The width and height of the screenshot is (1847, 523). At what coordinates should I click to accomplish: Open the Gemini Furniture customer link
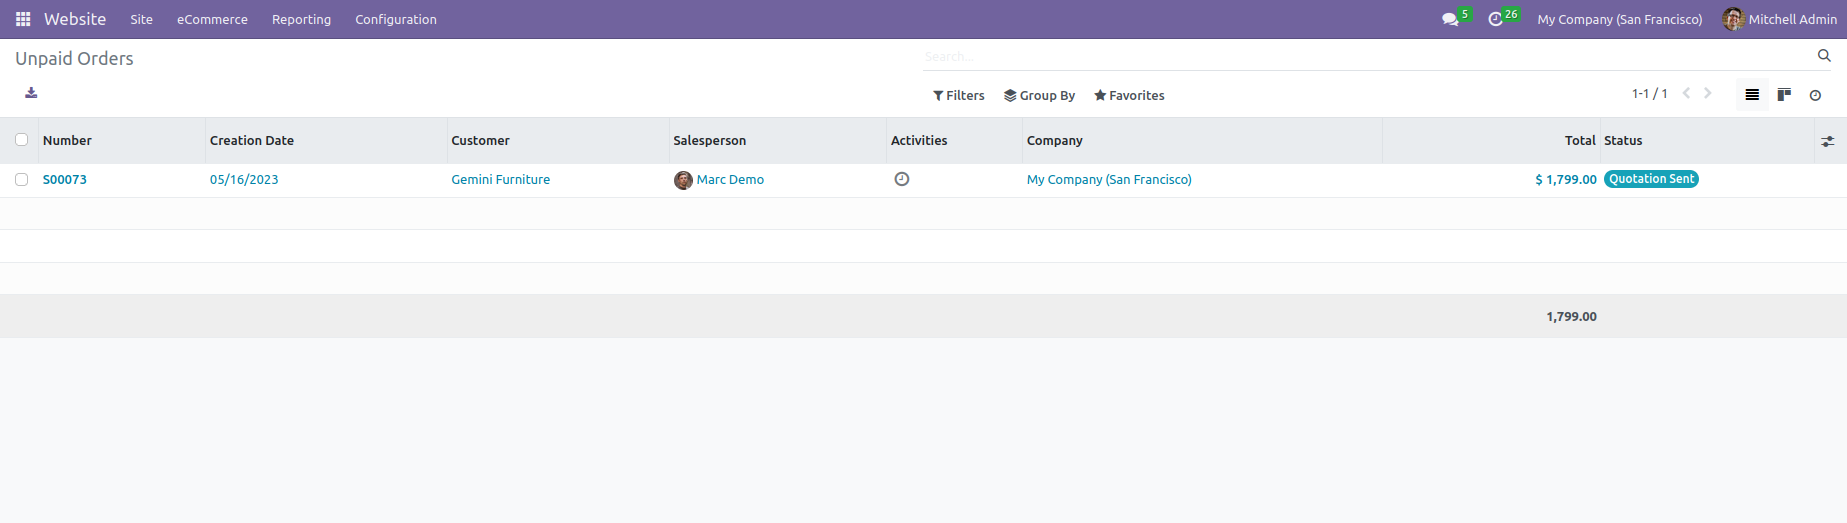click(500, 180)
